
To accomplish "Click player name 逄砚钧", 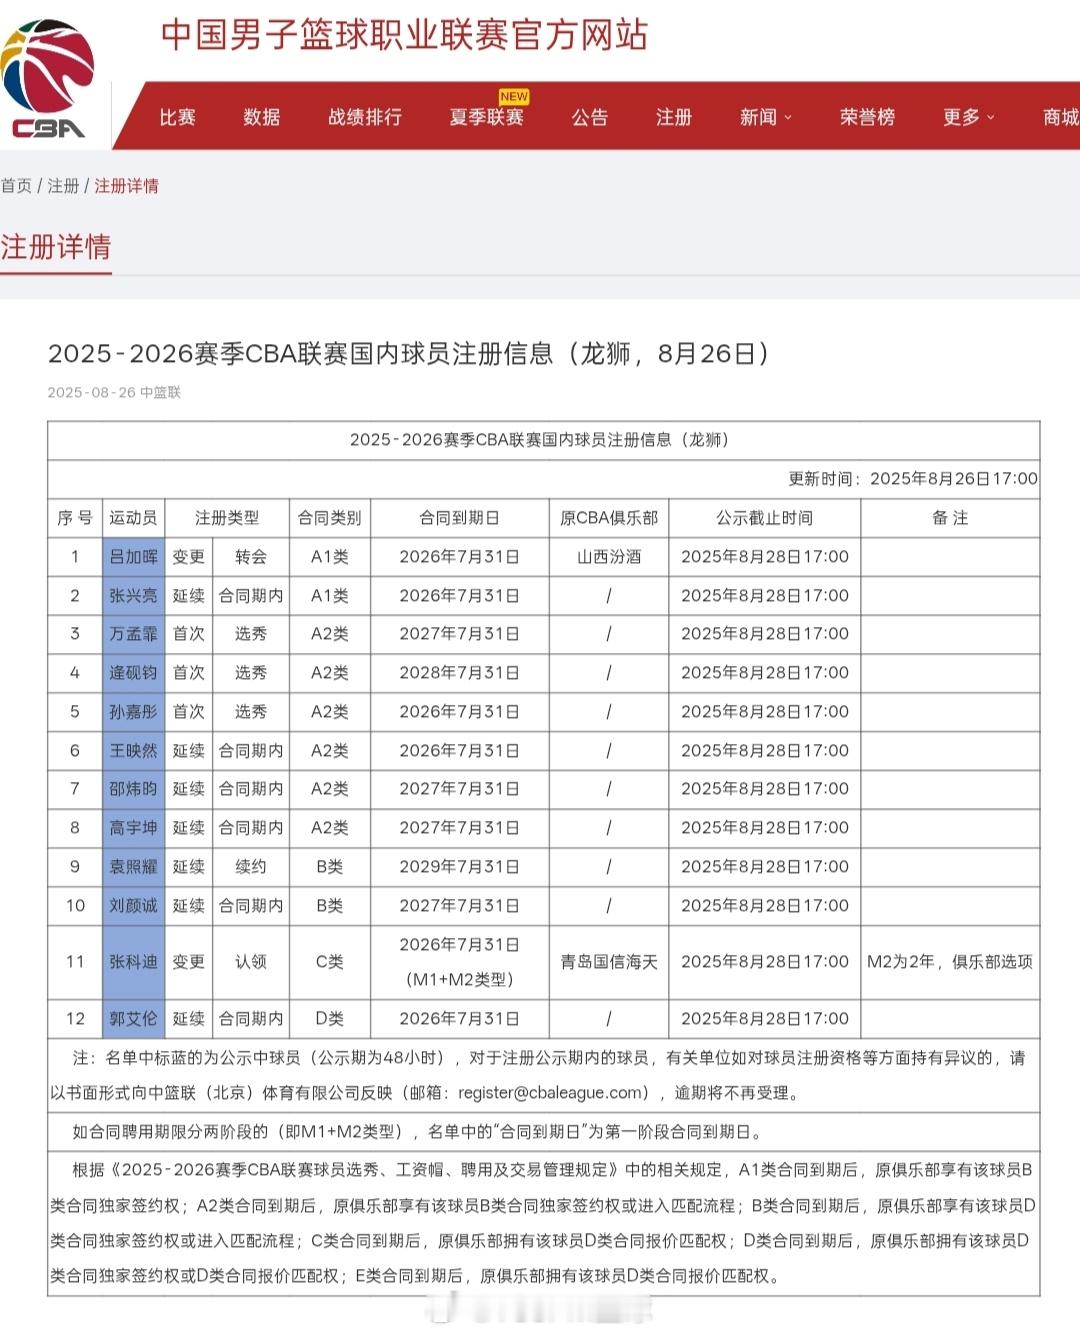I will point(133,673).
